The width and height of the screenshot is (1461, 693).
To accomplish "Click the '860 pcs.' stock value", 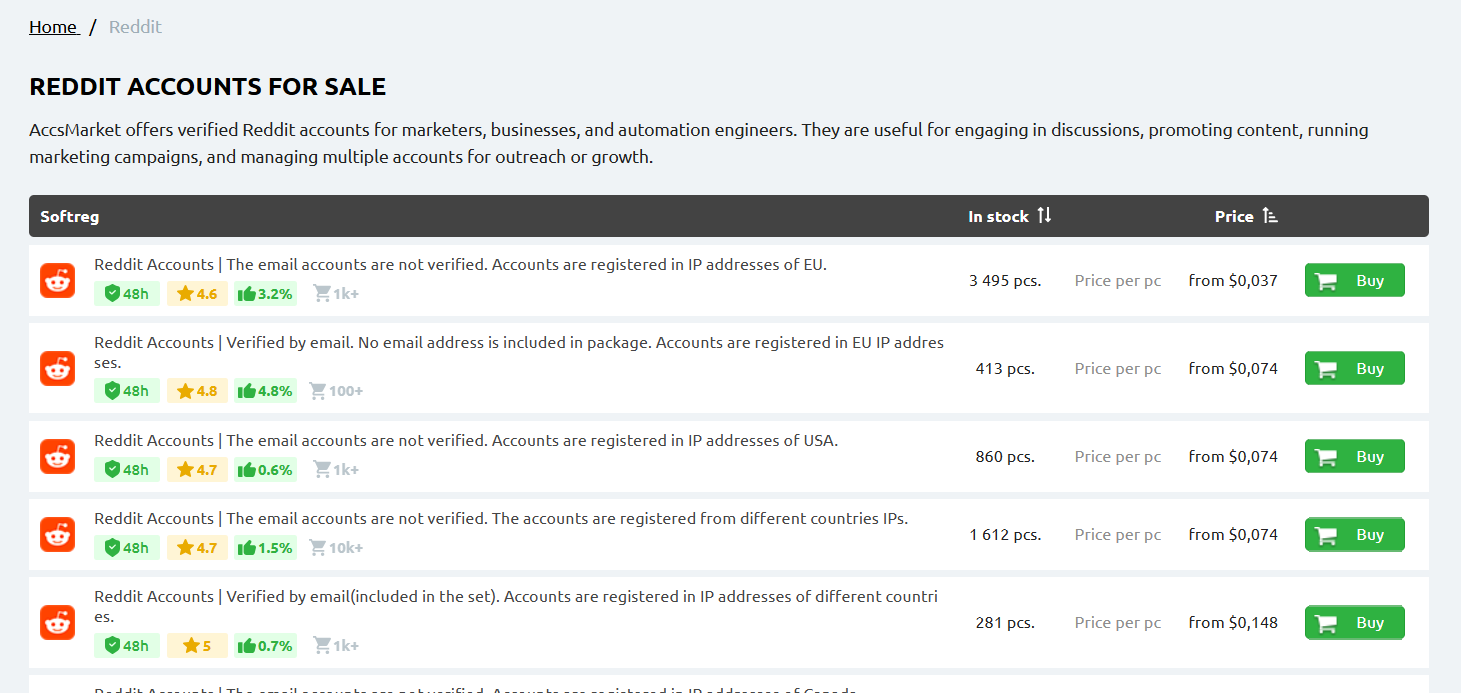I will [x=1005, y=457].
